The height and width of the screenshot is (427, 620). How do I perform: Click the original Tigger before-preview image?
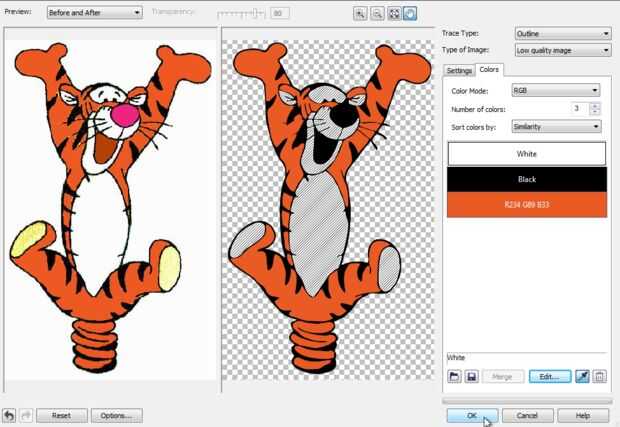click(x=111, y=208)
